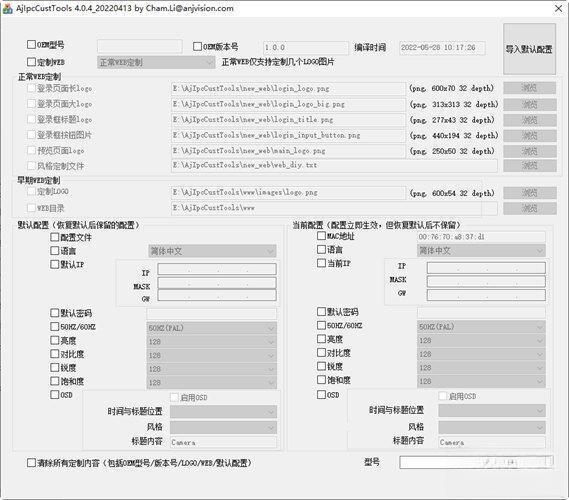Browse for login_logo_big.png file
The image size is (569, 500).
(529, 104)
